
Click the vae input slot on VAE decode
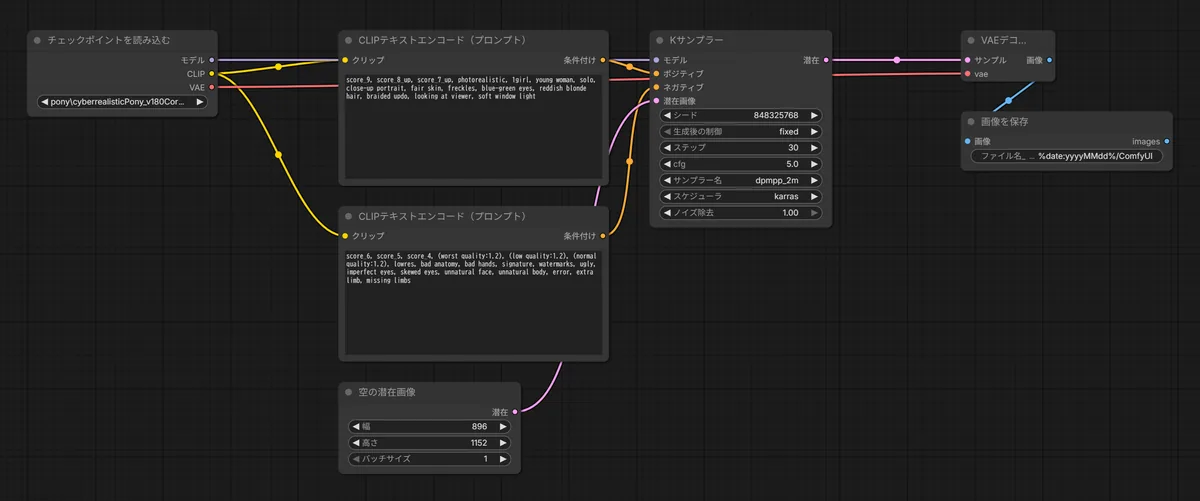click(967, 74)
